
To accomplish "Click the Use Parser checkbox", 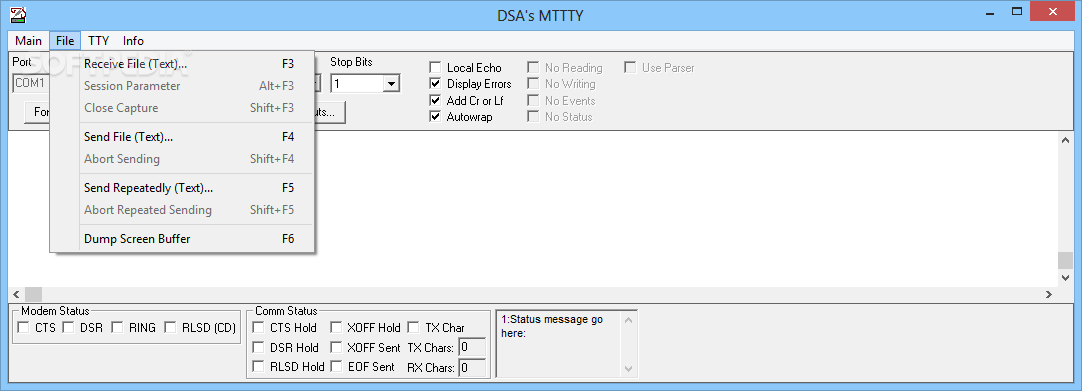I will [x=630, y=68].
